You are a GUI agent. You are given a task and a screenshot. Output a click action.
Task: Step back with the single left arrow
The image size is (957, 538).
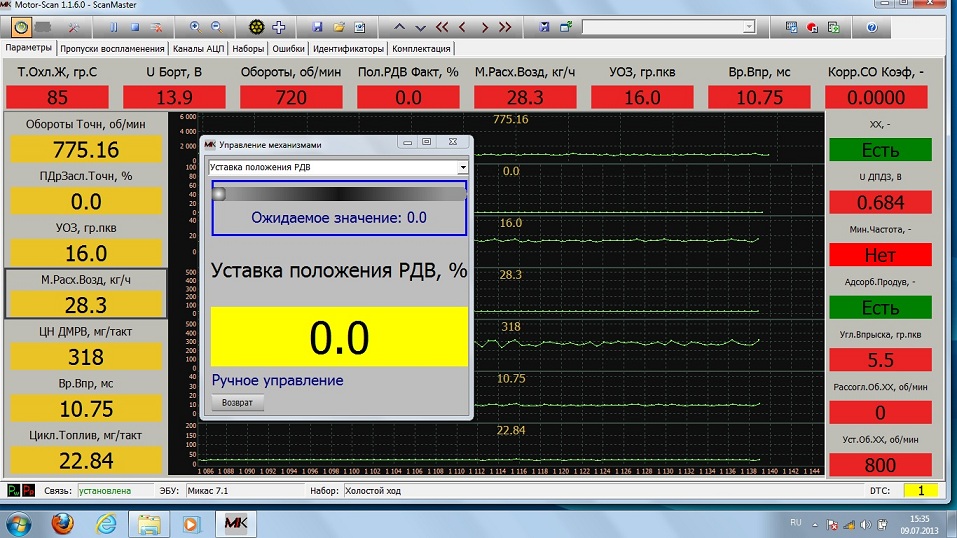pyautogui.click(x=463, y=27)
